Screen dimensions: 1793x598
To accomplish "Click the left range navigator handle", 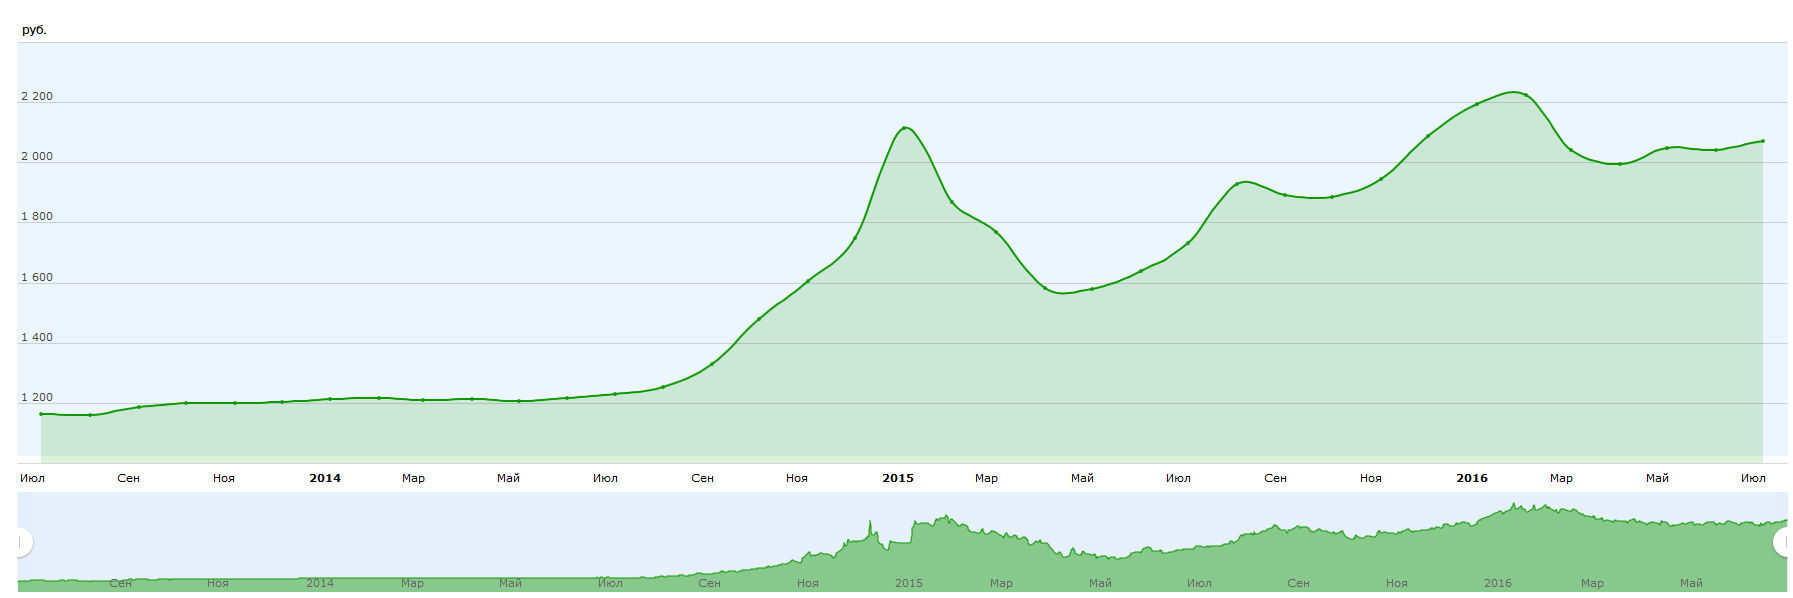I will 22,542.
